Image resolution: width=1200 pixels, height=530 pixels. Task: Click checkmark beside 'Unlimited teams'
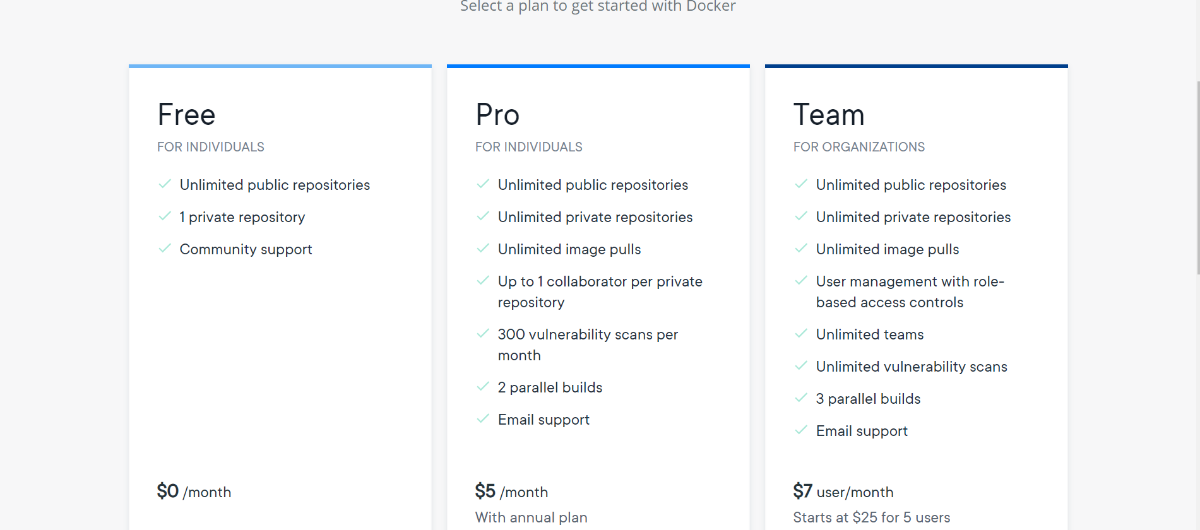click(x=801, y=334)
